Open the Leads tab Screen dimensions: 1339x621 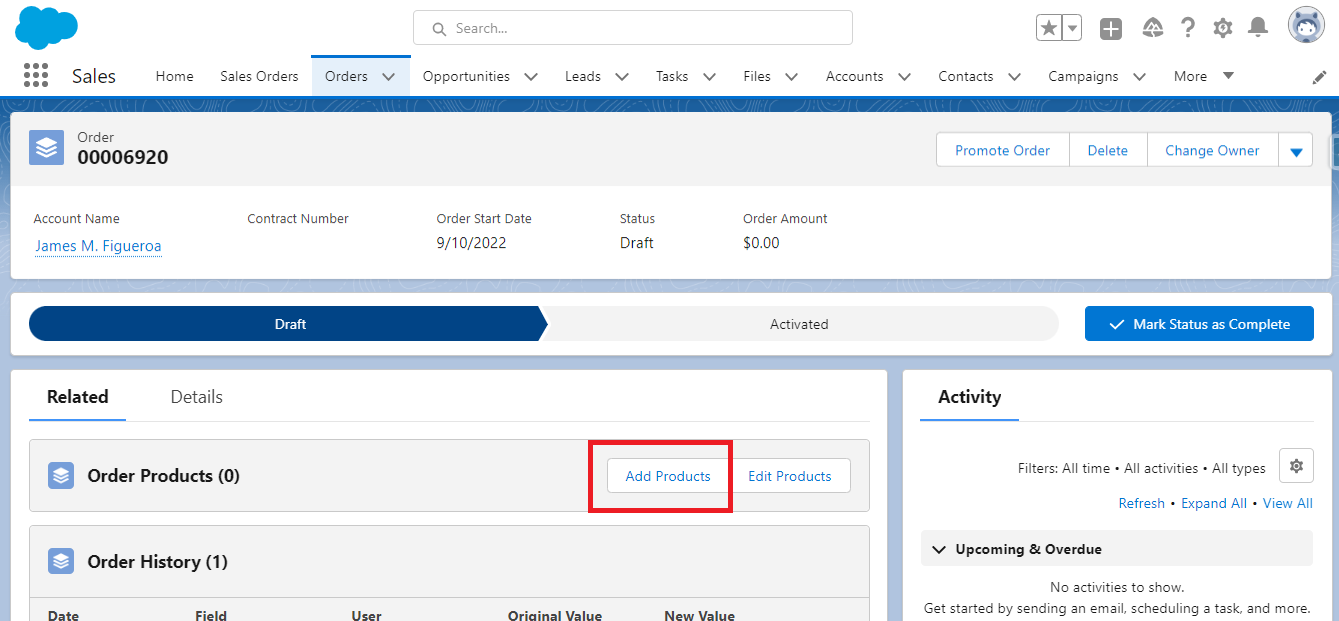[x=583, y=76]
